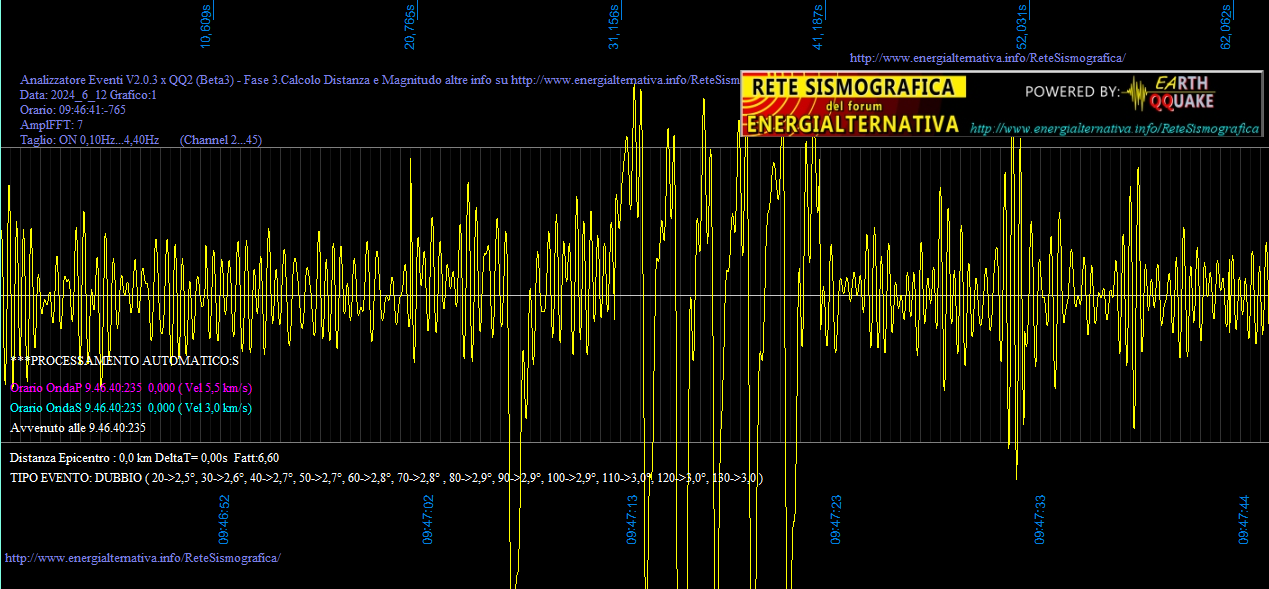Click the "AmplFFT: 7" value
1269x589 pixels.
(52, 125)
